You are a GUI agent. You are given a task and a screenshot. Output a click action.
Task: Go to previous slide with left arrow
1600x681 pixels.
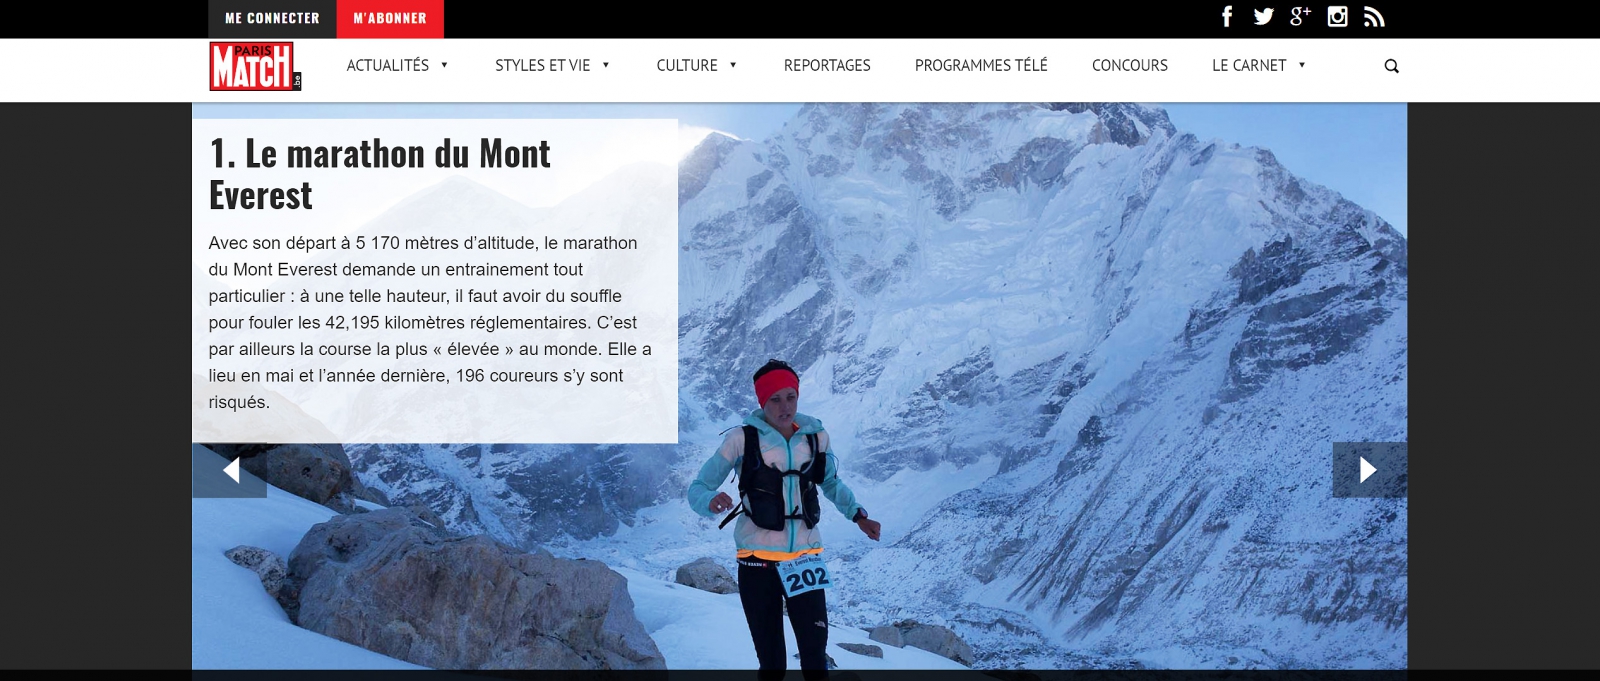click(230, 470)
